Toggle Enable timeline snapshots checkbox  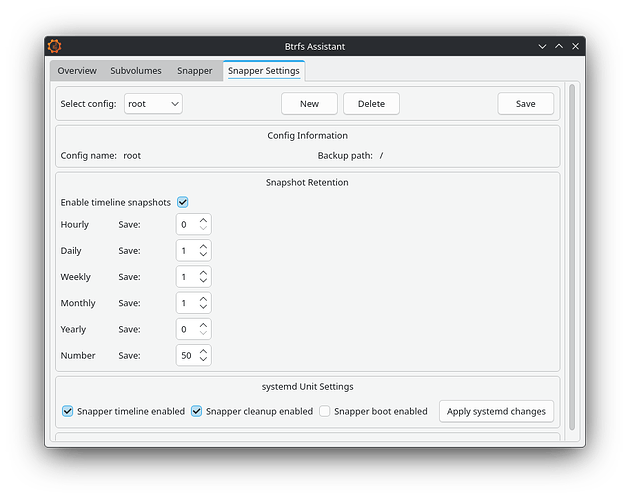pos(183,202)
